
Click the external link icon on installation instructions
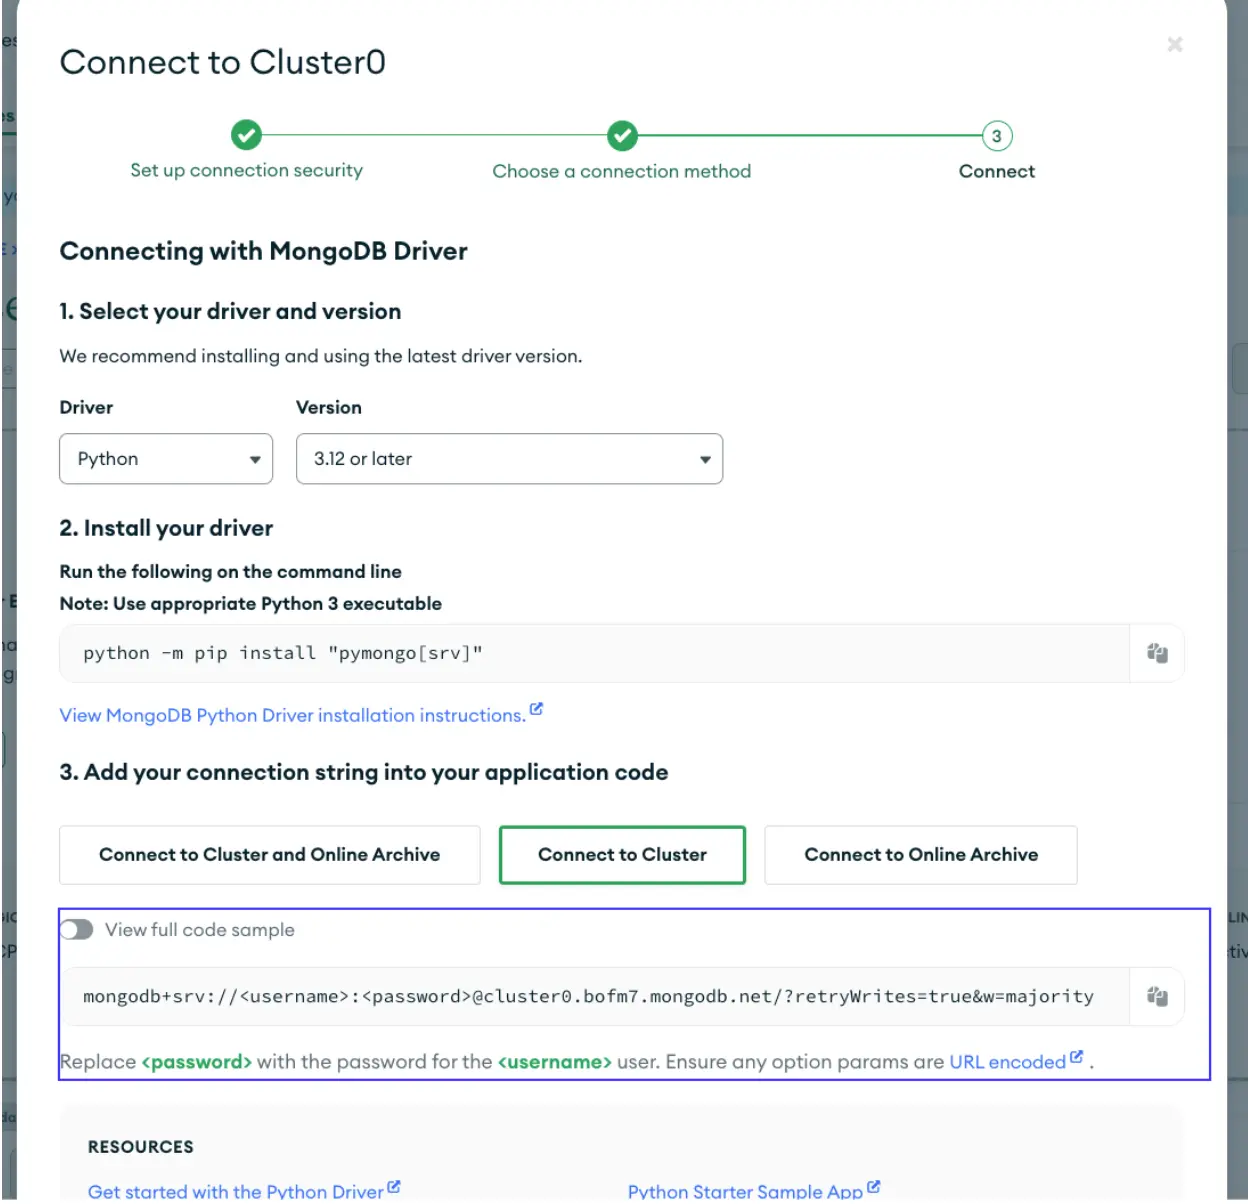537,708
